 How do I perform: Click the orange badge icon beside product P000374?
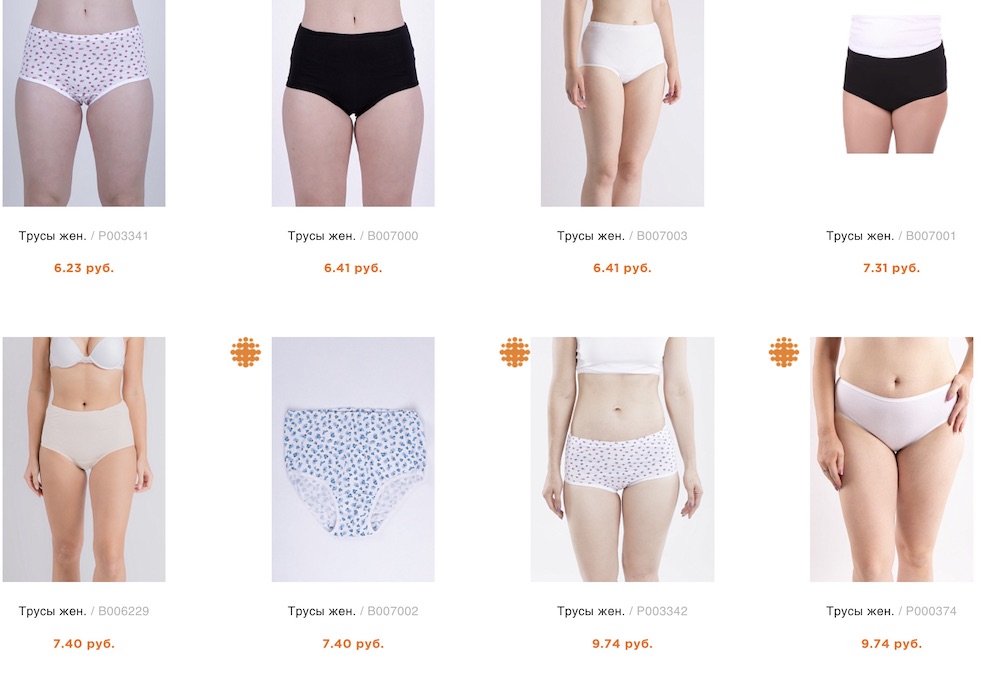point(784,352)
